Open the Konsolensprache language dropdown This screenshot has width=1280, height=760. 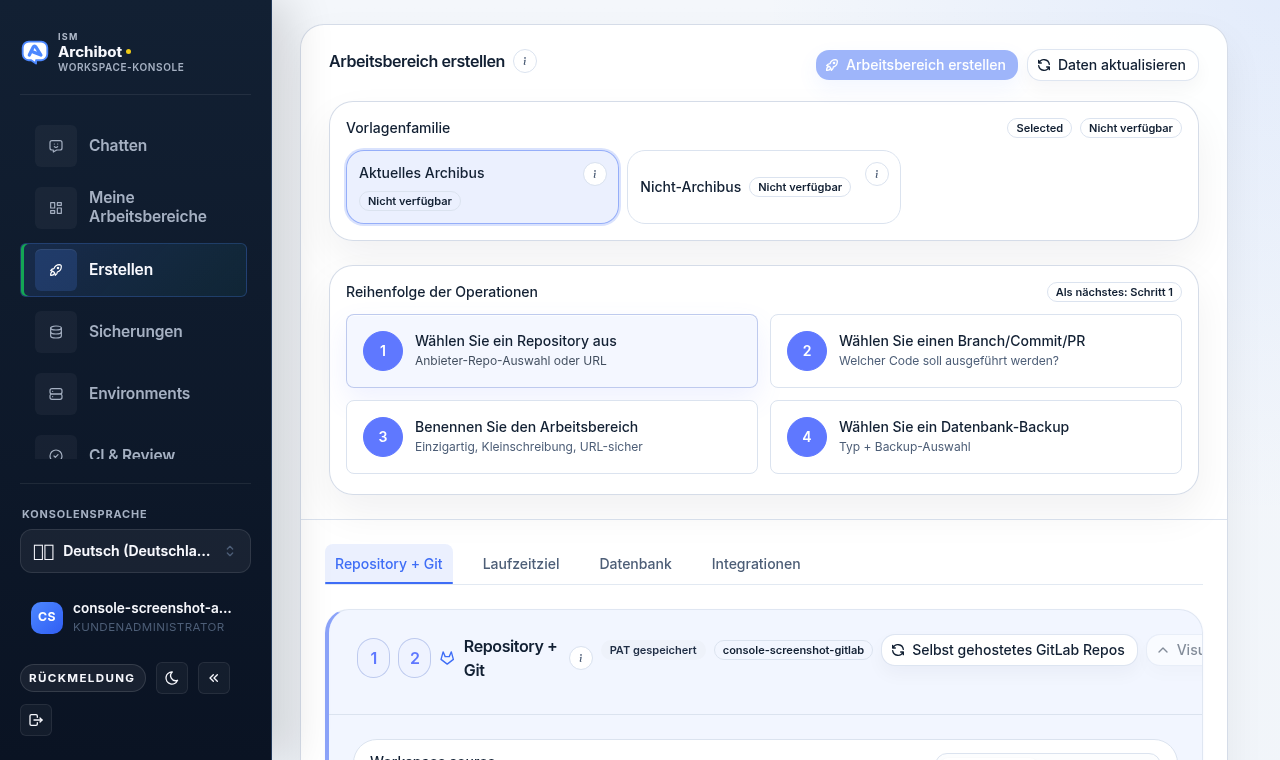[x=135, y=551]
